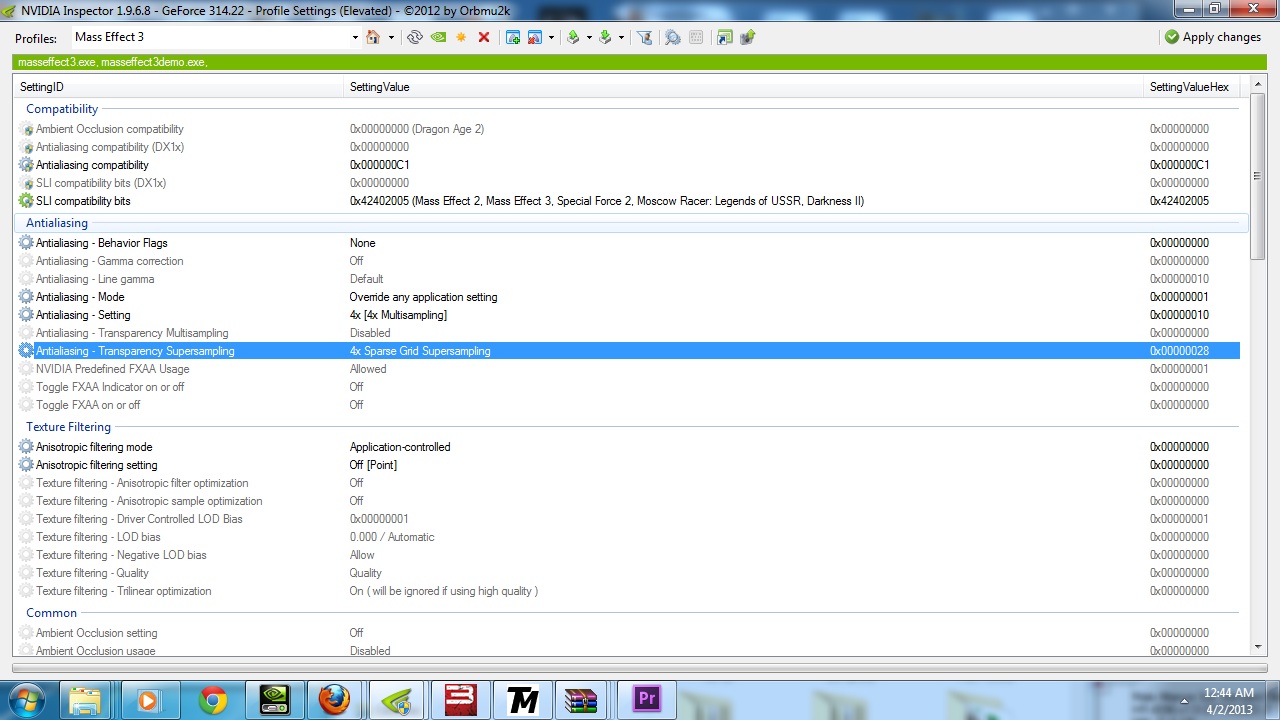Click the orange sun create profile icon
This screenshot has width=1280, height=720.
tap(461, 37)
